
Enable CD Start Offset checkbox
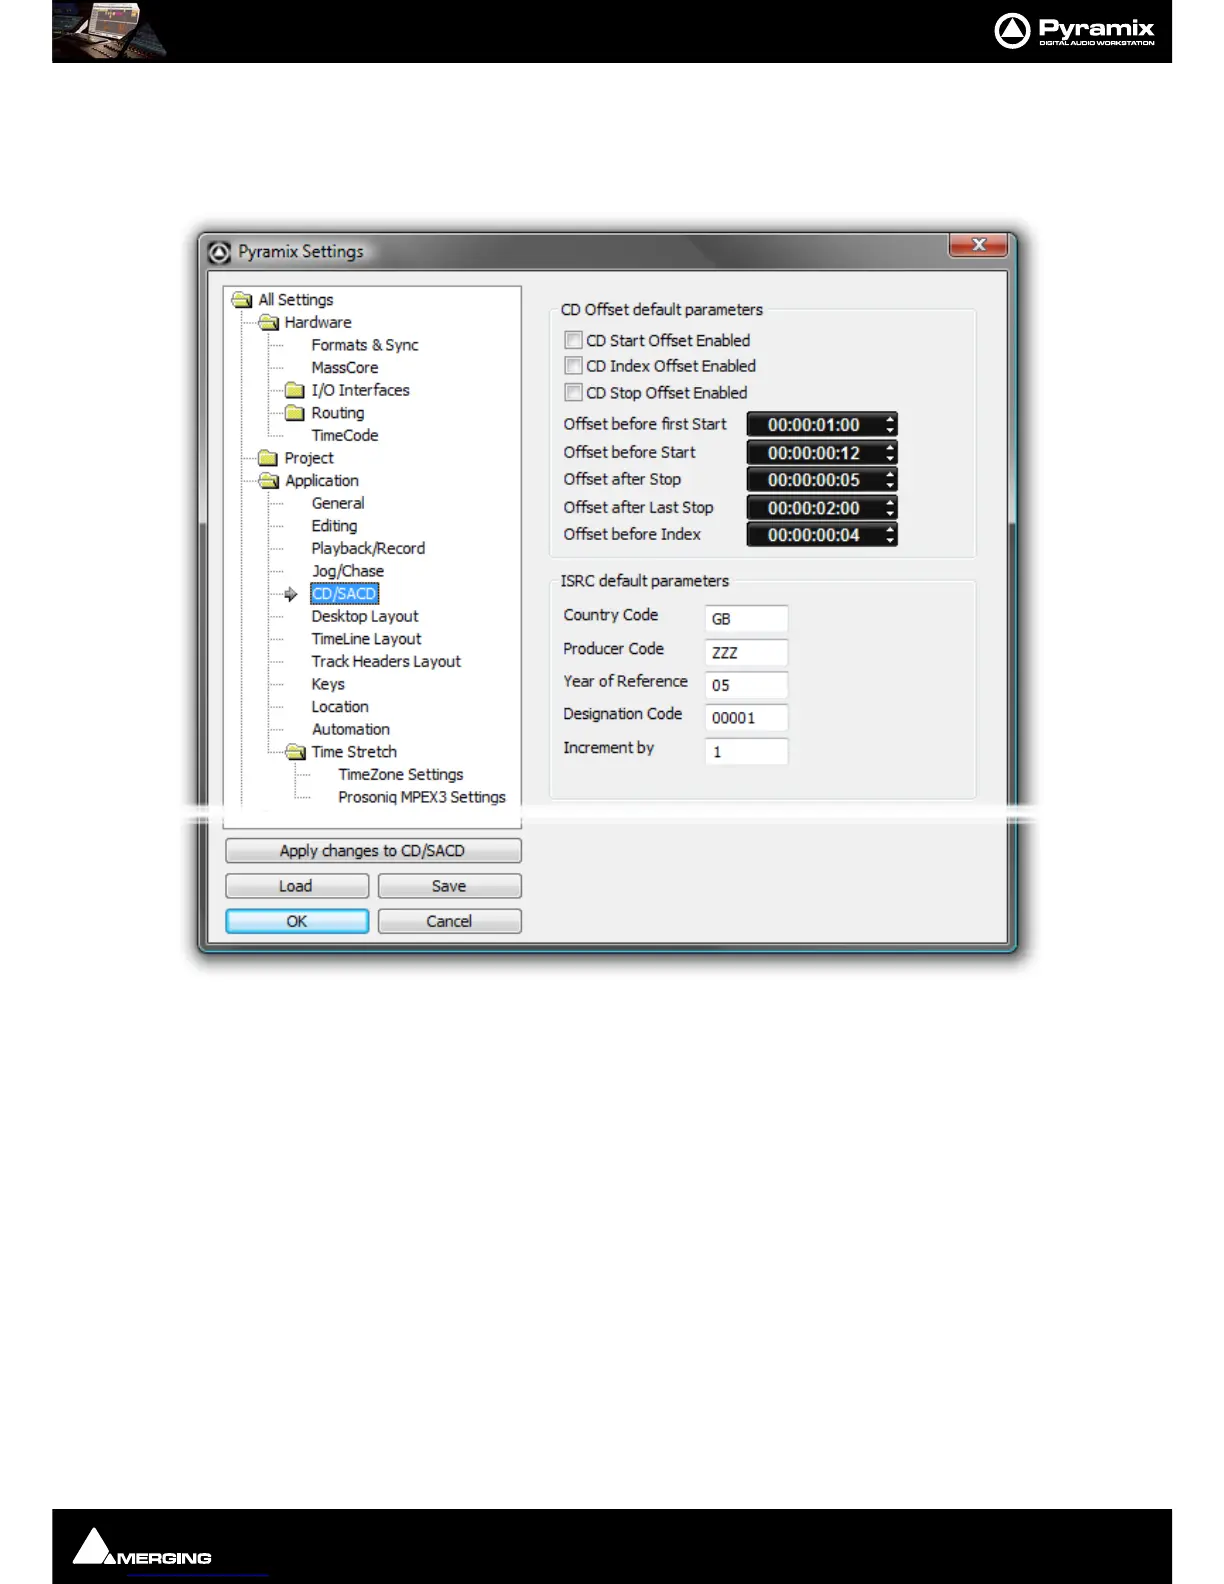pos(573,340)
